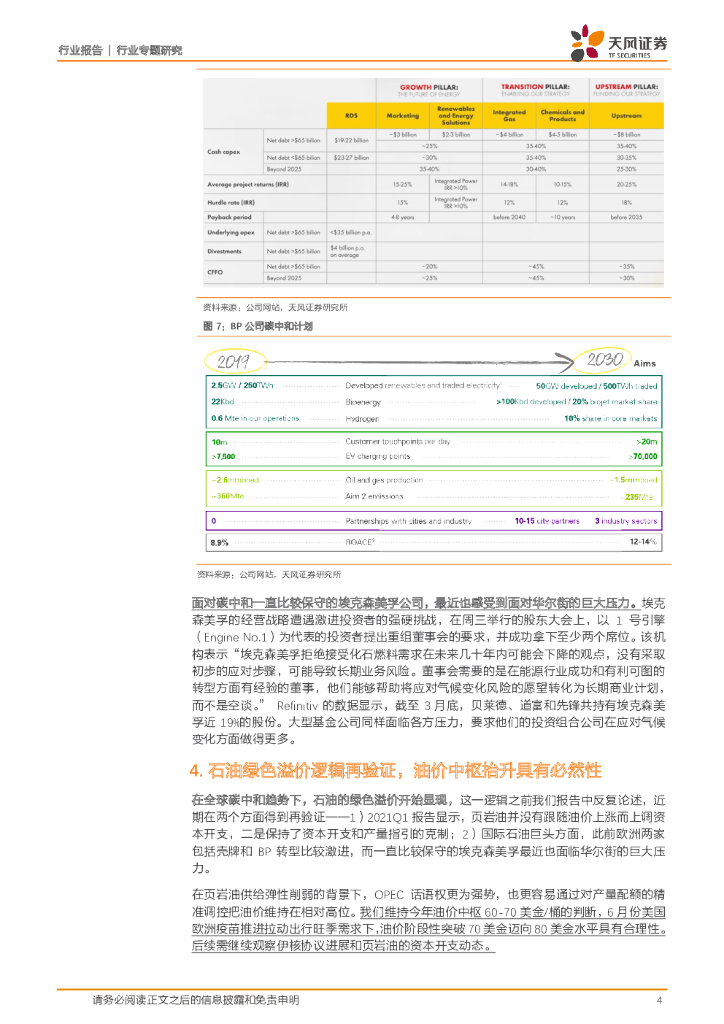The height and width of the screenshot is (1024, 724).
Task: Click the 3 industry sectors text
Action: pyautogui.click(x=625, y=521)
